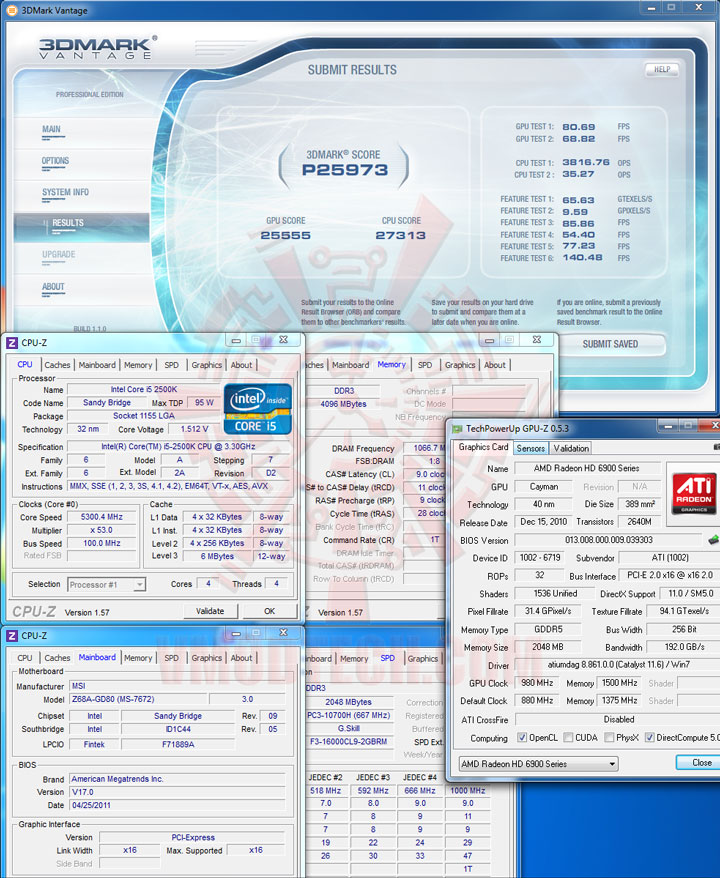Open CPU tab in bottom-left CPU-Z Mainboard window
Image resolution: width=720 pixels, height=878 pixels.
25,658
